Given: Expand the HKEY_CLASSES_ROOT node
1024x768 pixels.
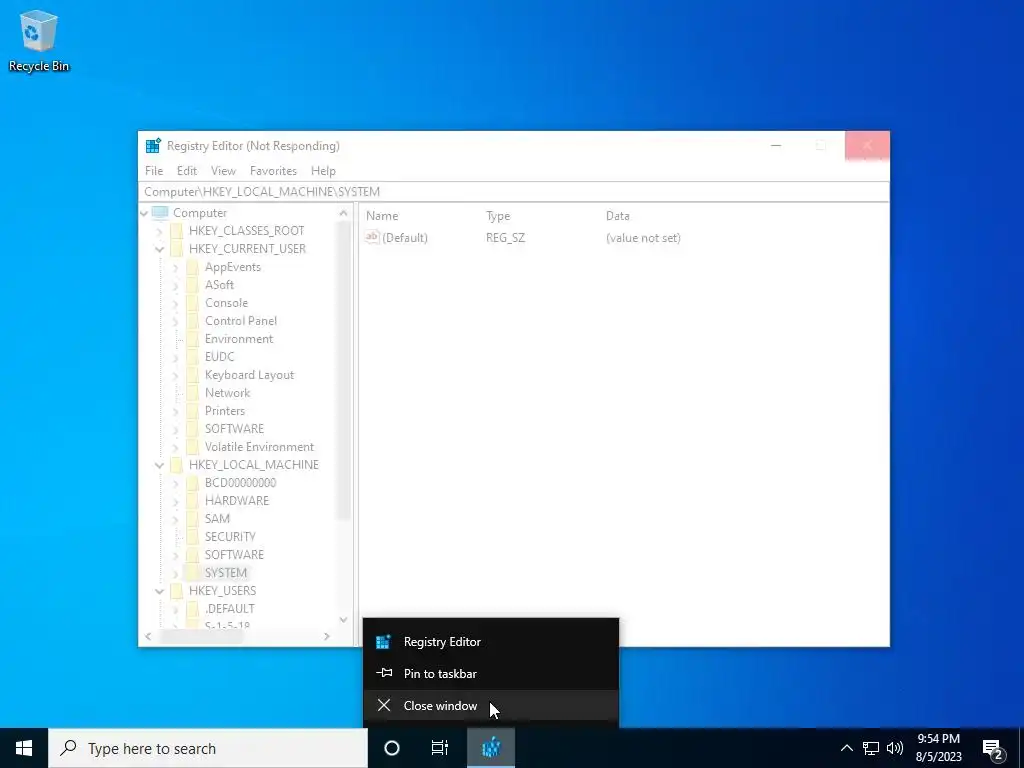Looking at the screenshot, I should tap(159, 231).
